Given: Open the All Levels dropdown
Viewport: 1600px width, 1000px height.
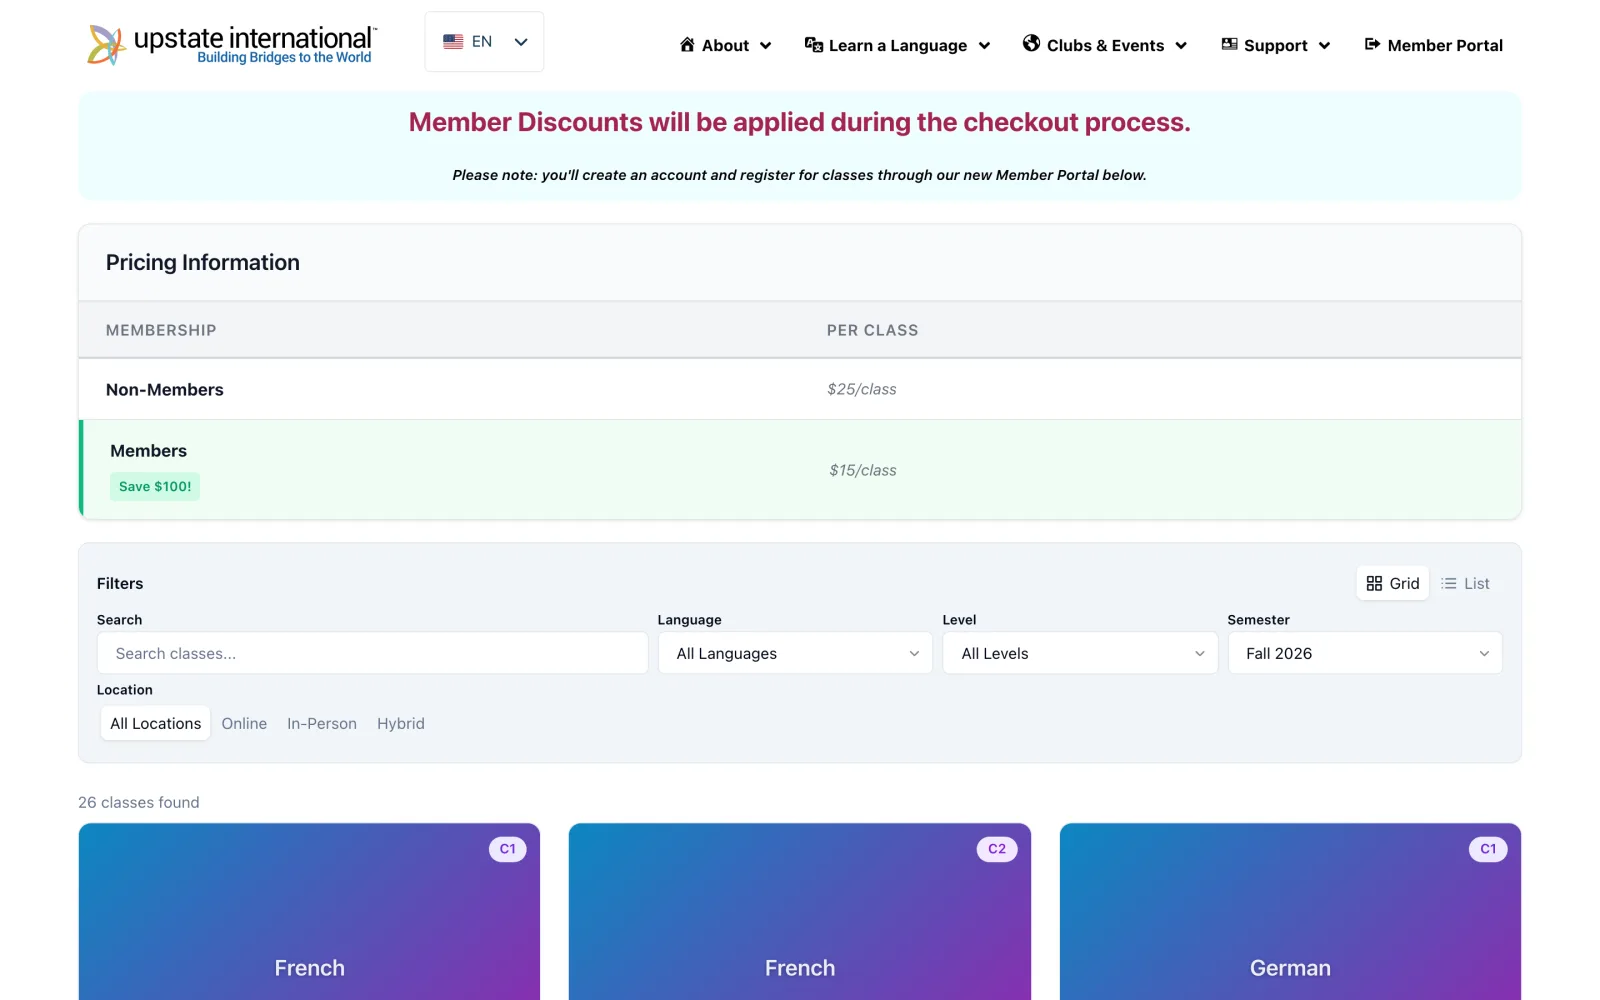Looking at the screenshot, I should click(x=1080, y=653).
